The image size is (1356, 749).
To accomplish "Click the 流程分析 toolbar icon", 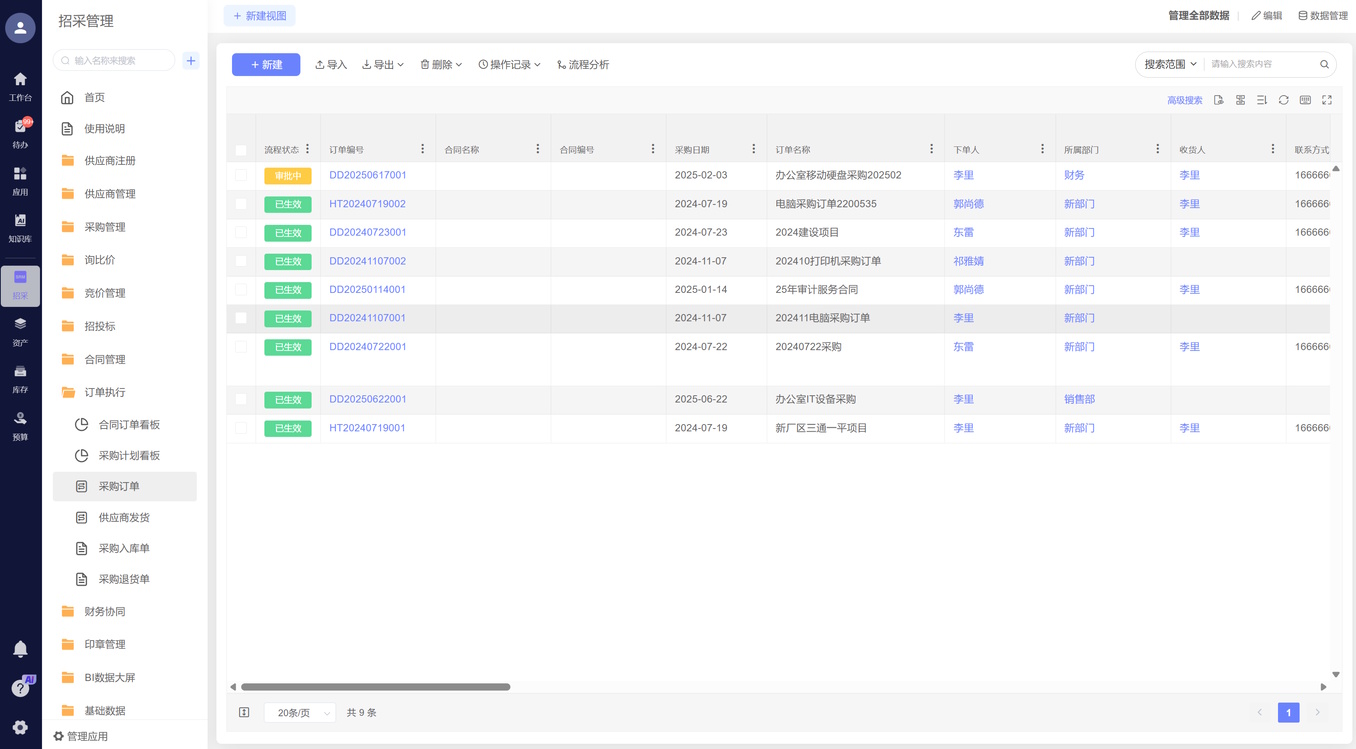I will click(583, 65).
